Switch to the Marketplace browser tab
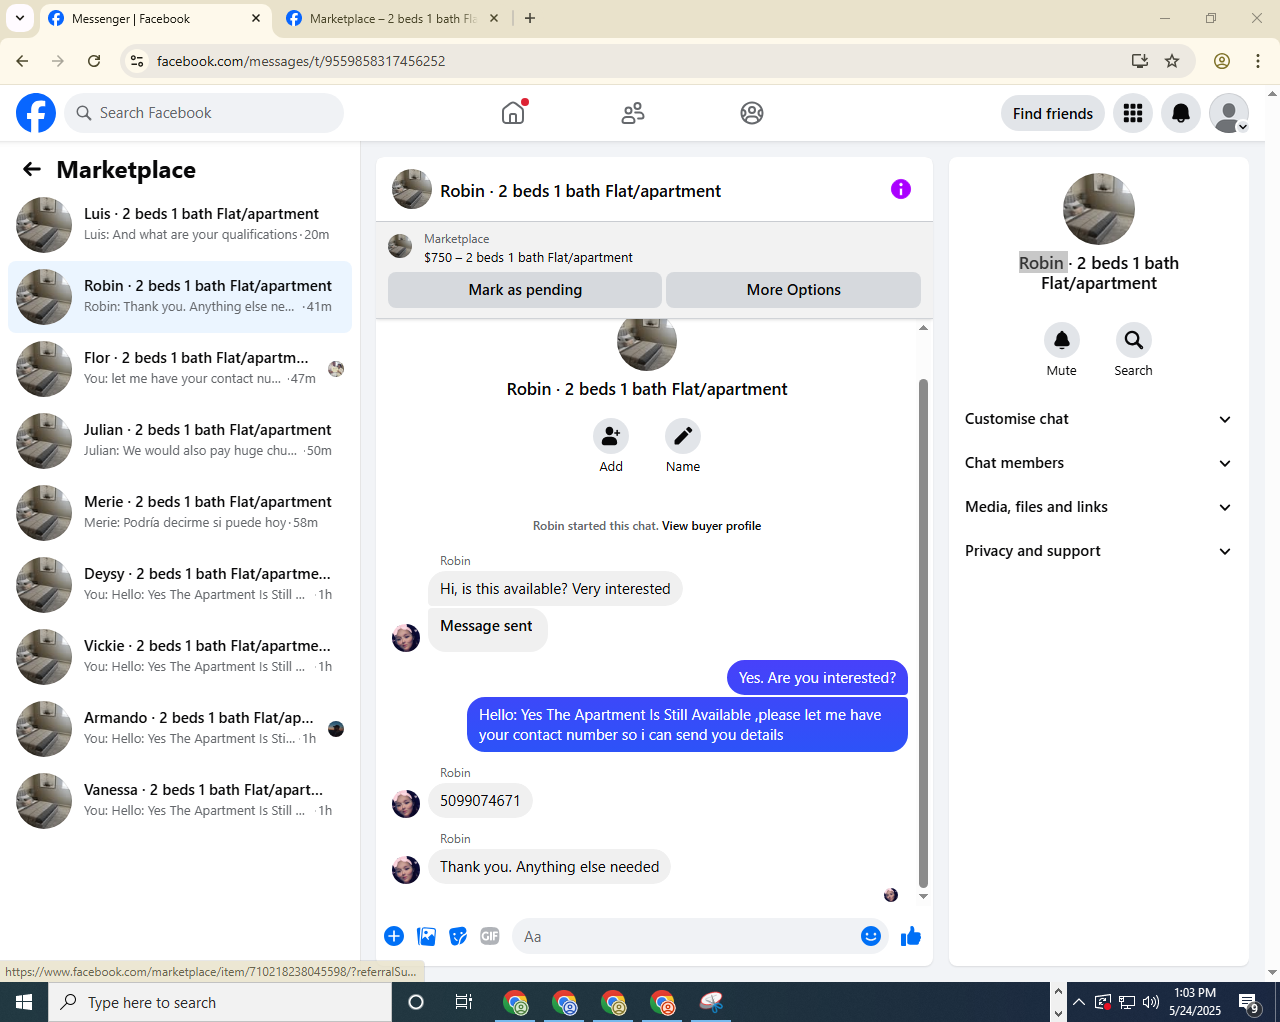1280x1022 pixels. click(390, 18)
